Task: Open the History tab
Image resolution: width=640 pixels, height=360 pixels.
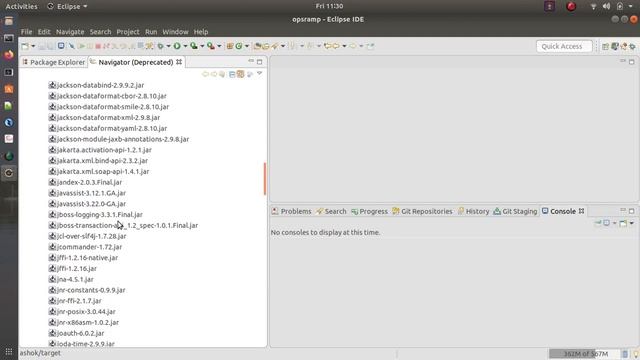Action: (x=473, y=211)
